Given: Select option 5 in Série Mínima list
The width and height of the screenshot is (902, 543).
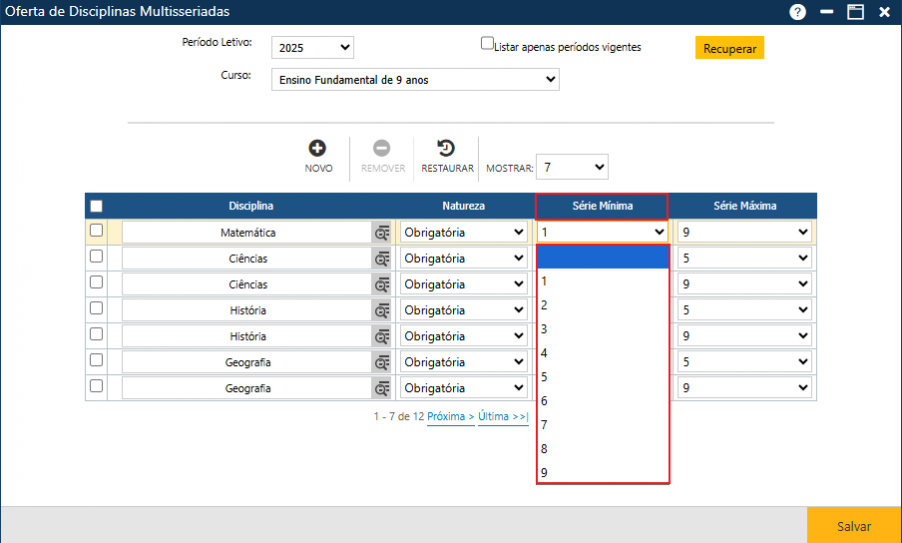Looking at the screenshot, I should click(544, 377).
